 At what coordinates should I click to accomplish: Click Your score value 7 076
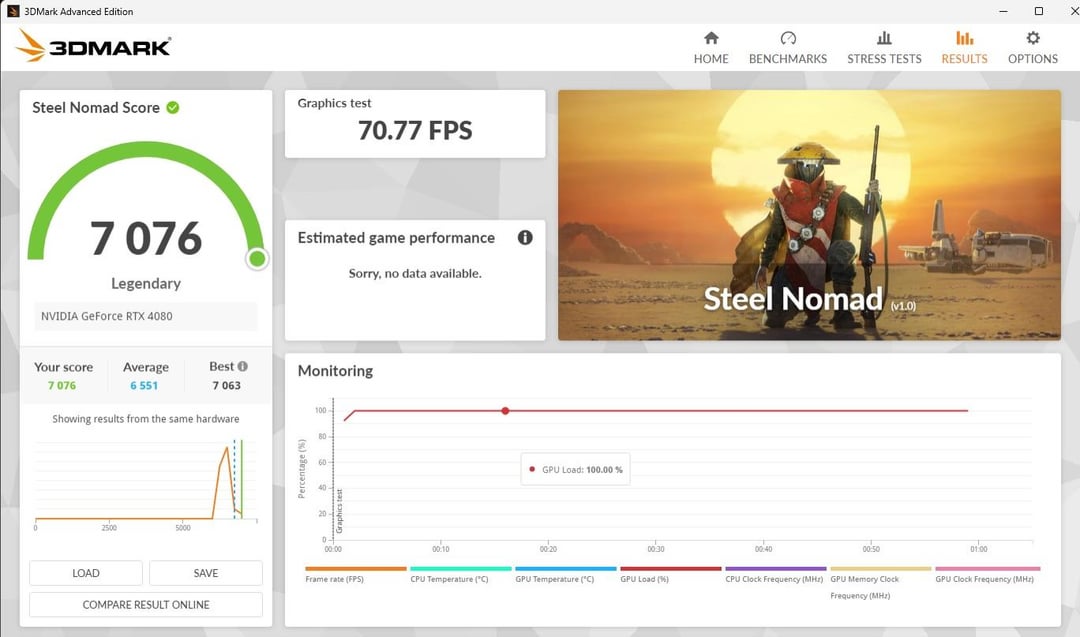[x=62, y=386]
